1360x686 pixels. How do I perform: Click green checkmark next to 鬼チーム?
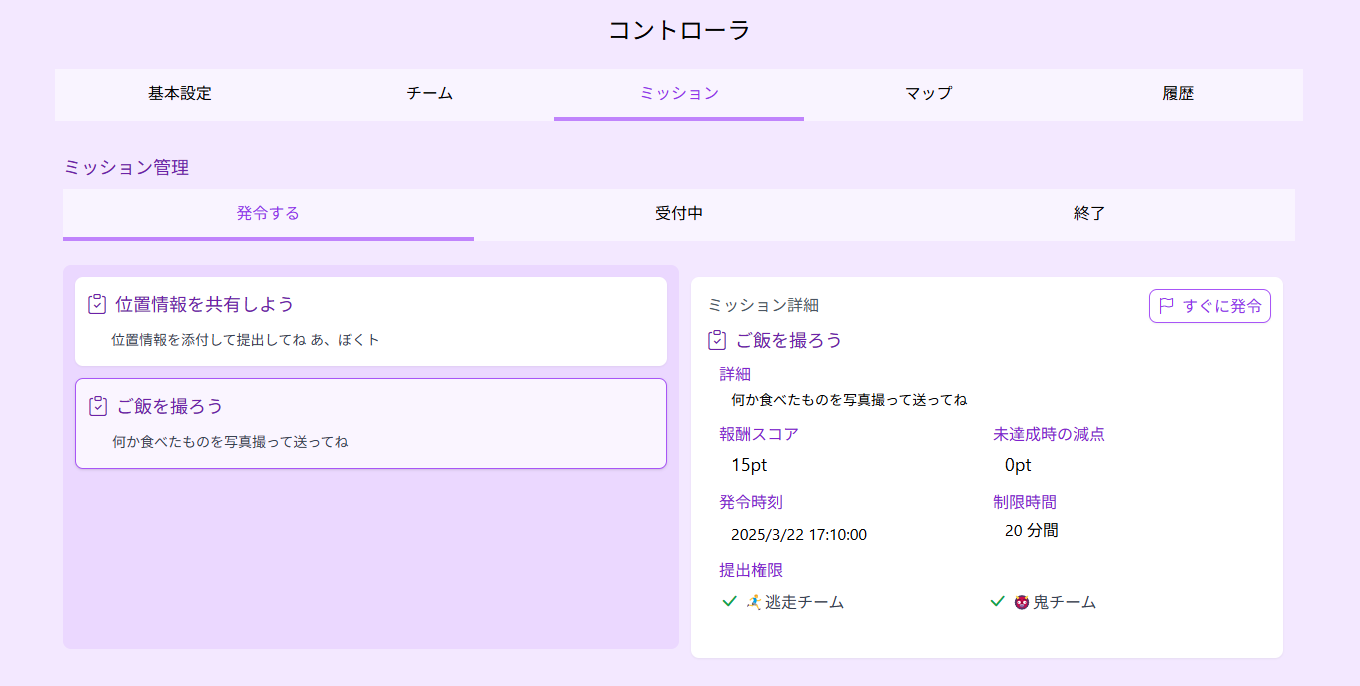[997, 602]
